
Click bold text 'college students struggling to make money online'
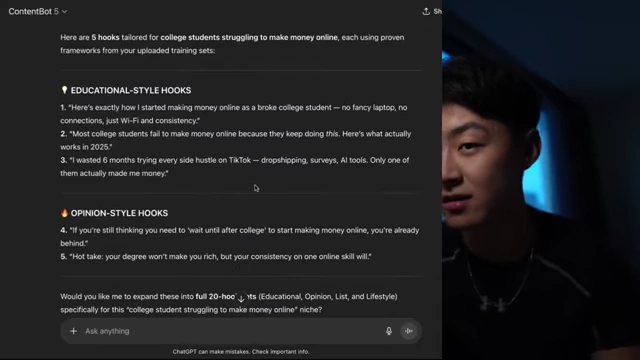click(249, 38)
